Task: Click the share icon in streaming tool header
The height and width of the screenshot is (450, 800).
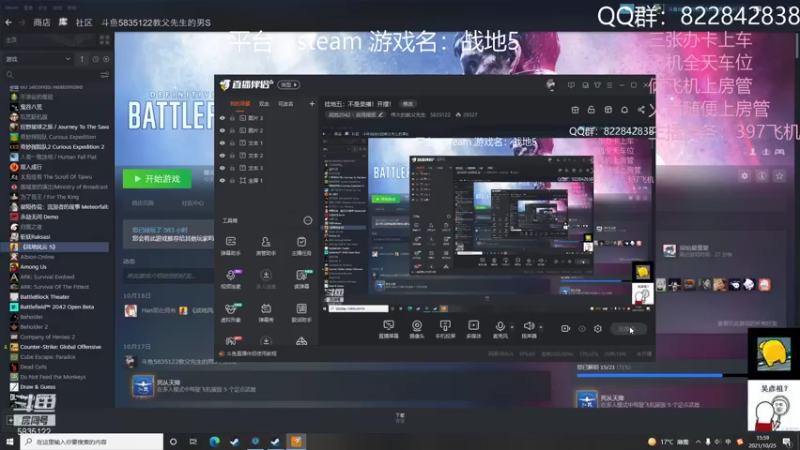Action: pyautogui.click(x=641, y=110)
